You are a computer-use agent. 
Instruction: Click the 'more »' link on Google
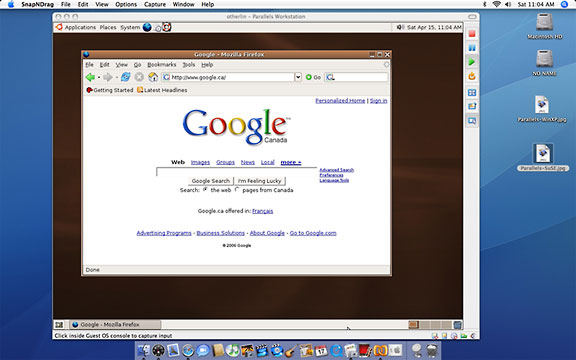291,162
